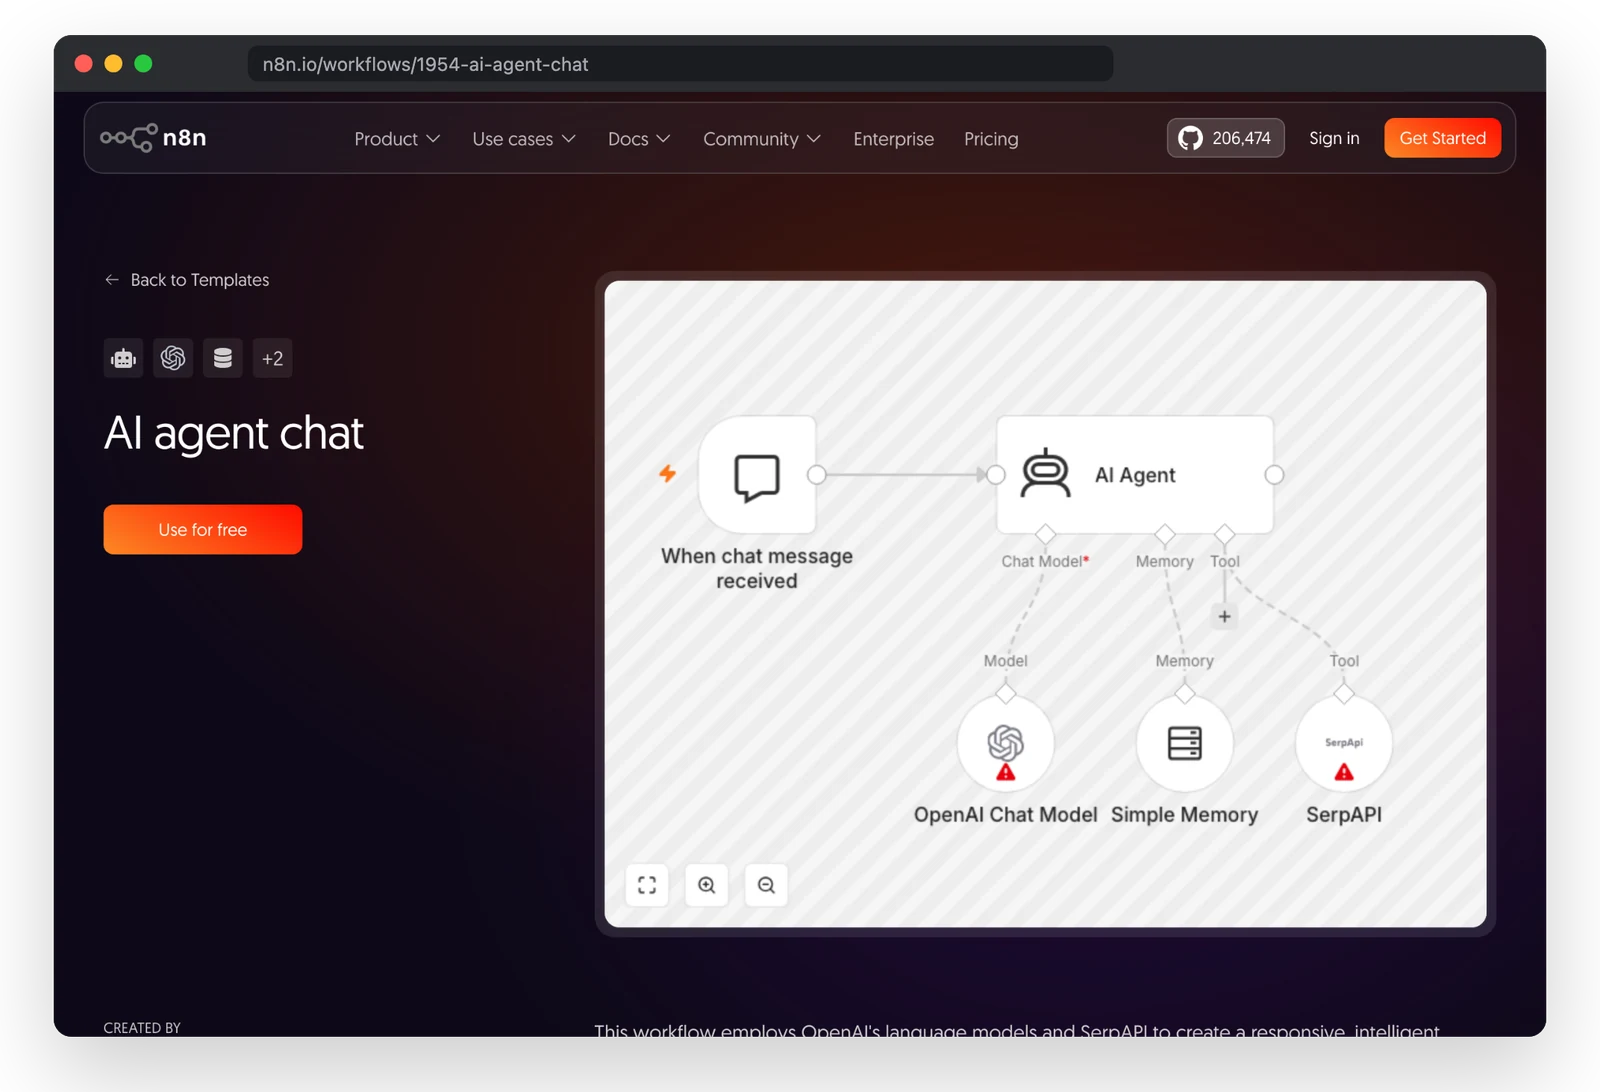
Task: Click the database stack integration icon badge
Action: tap(223, 358)
